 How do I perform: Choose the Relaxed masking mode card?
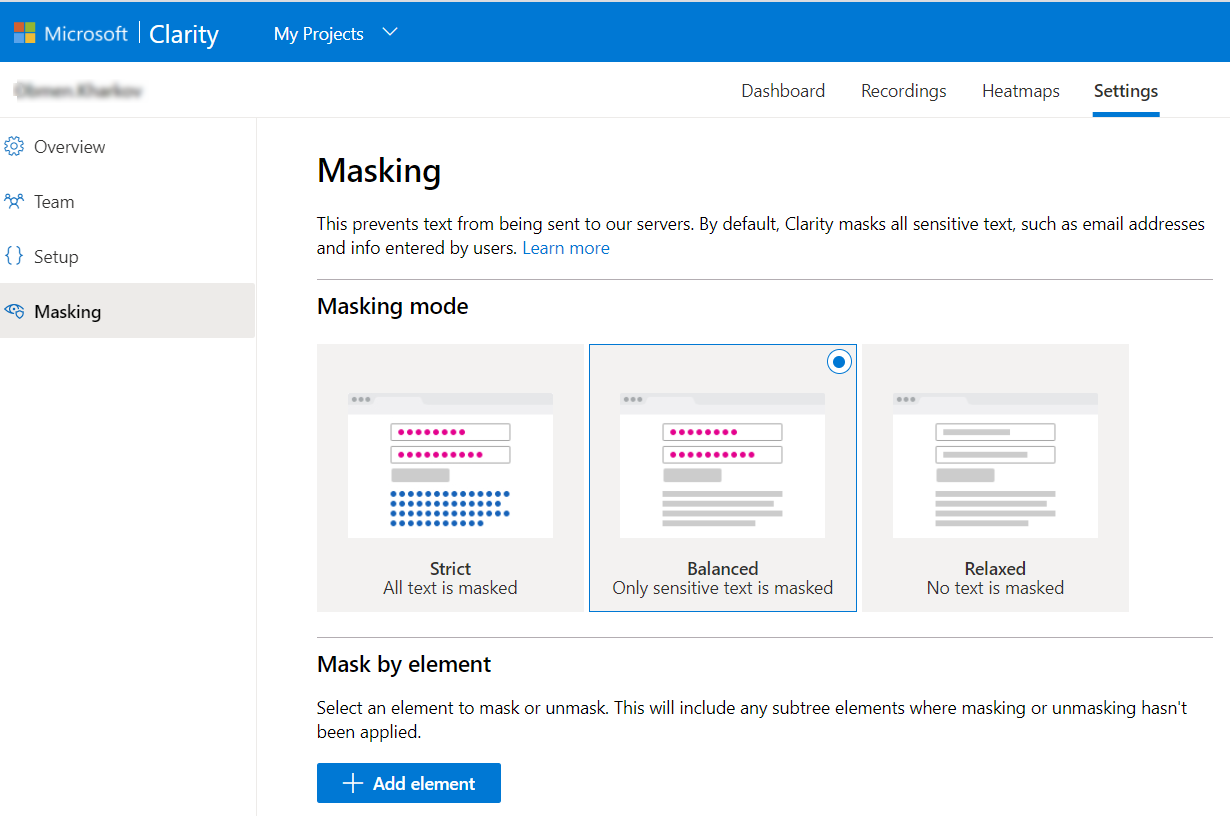point(995,478)
